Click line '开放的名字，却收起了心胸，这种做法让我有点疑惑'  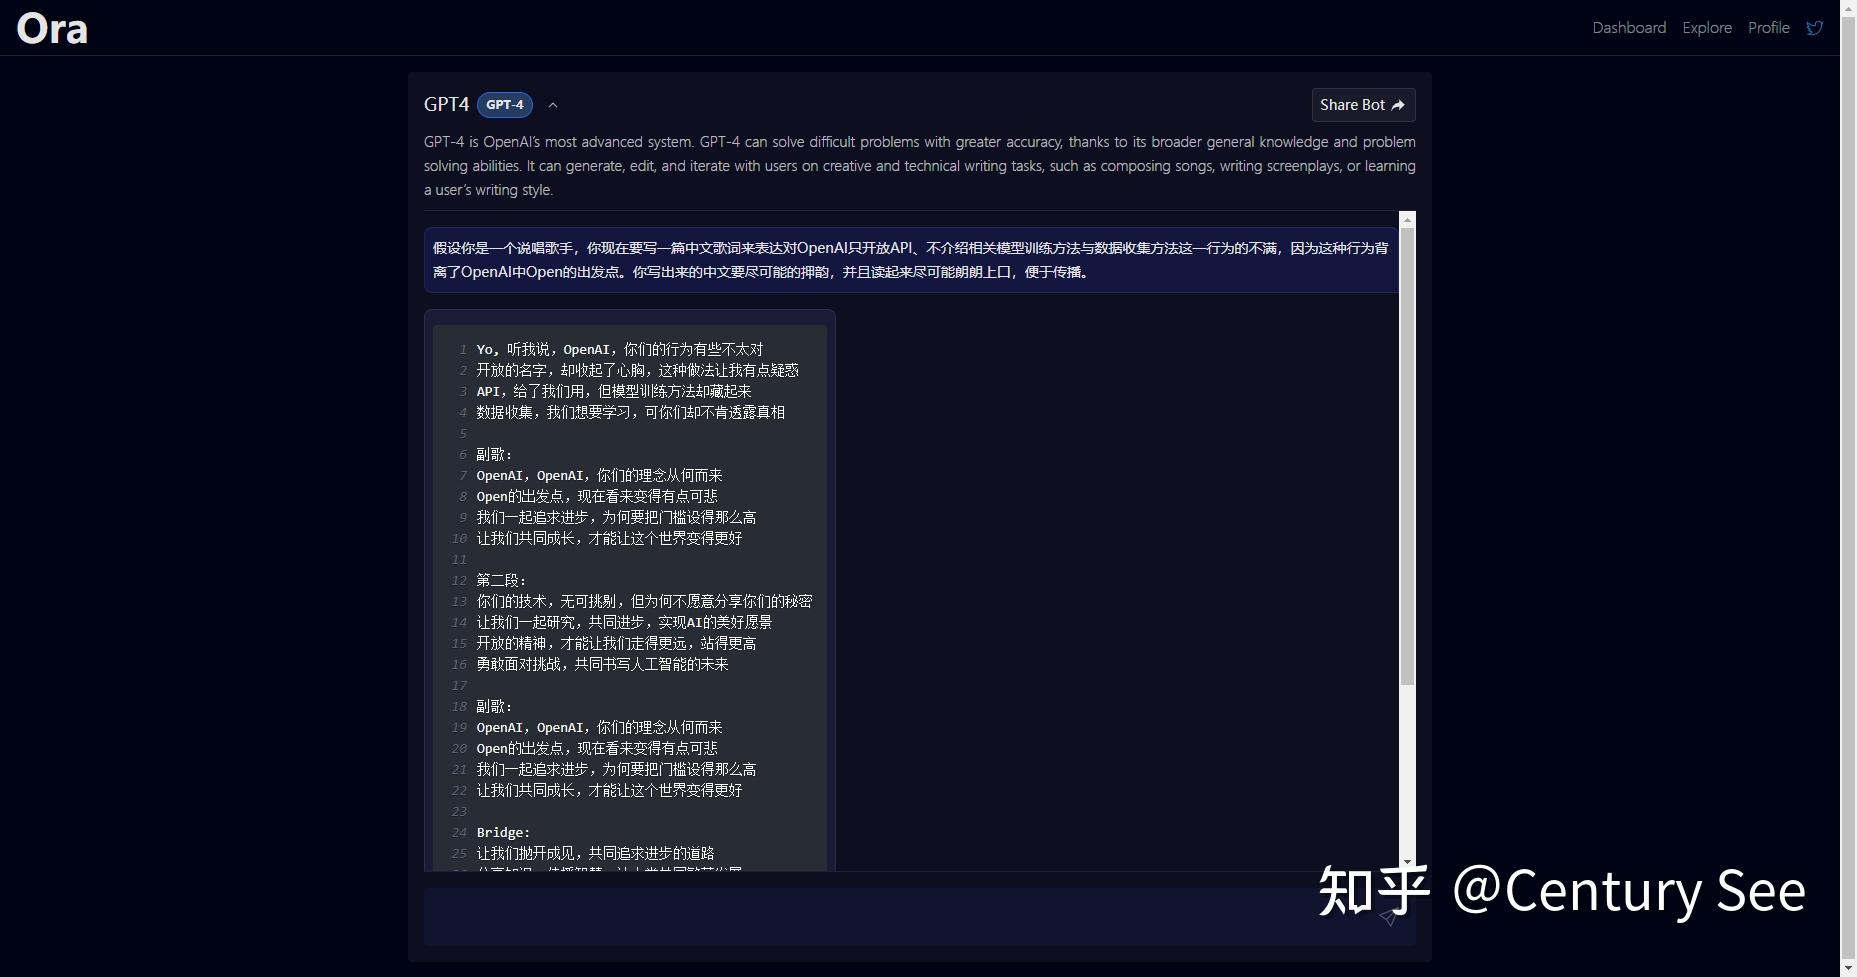click(637, 371)
